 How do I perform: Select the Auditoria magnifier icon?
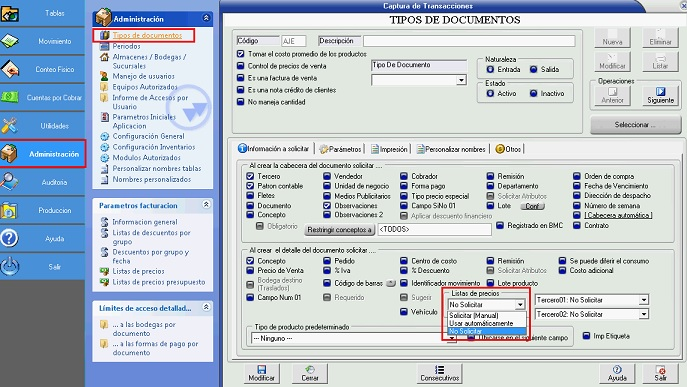pos(10,182)
